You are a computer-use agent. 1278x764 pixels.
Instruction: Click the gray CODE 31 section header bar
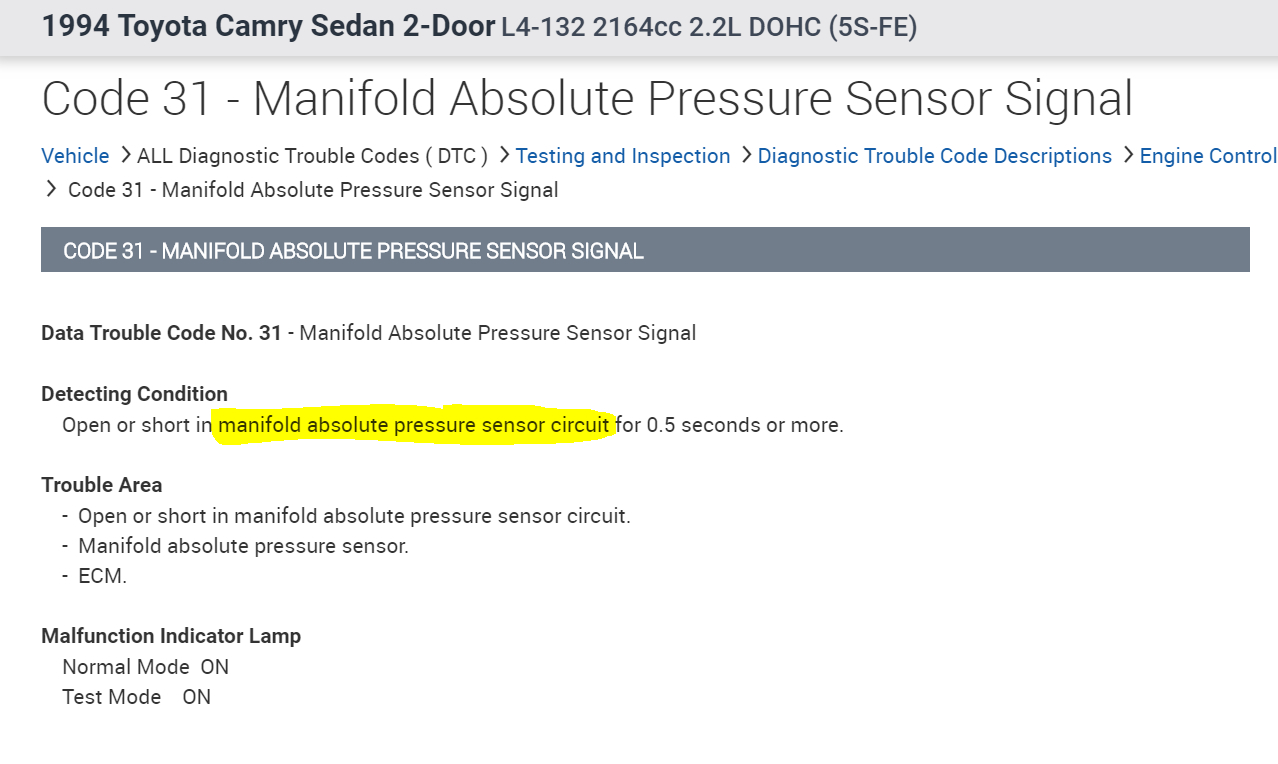(x=645, y=250)
